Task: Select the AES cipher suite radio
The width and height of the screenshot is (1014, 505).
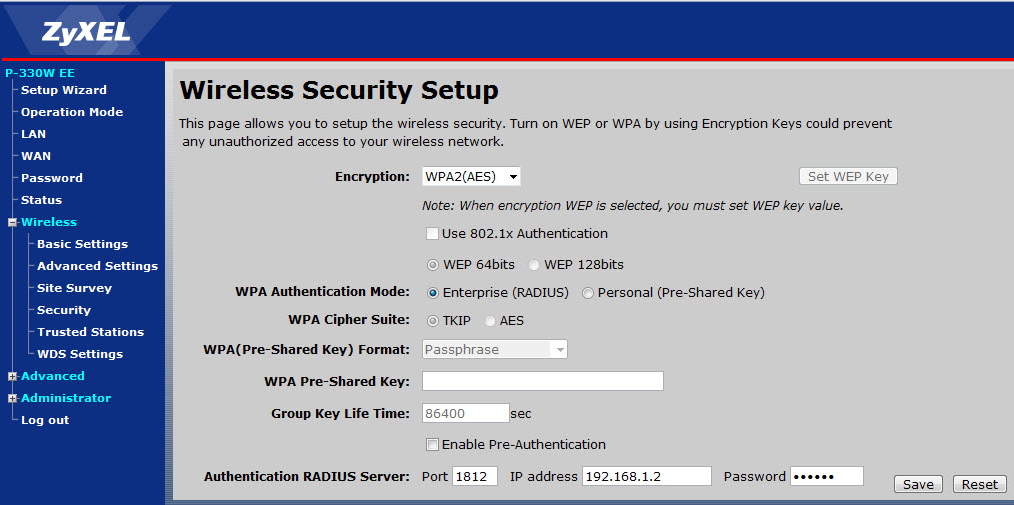Action: (490, 321)
